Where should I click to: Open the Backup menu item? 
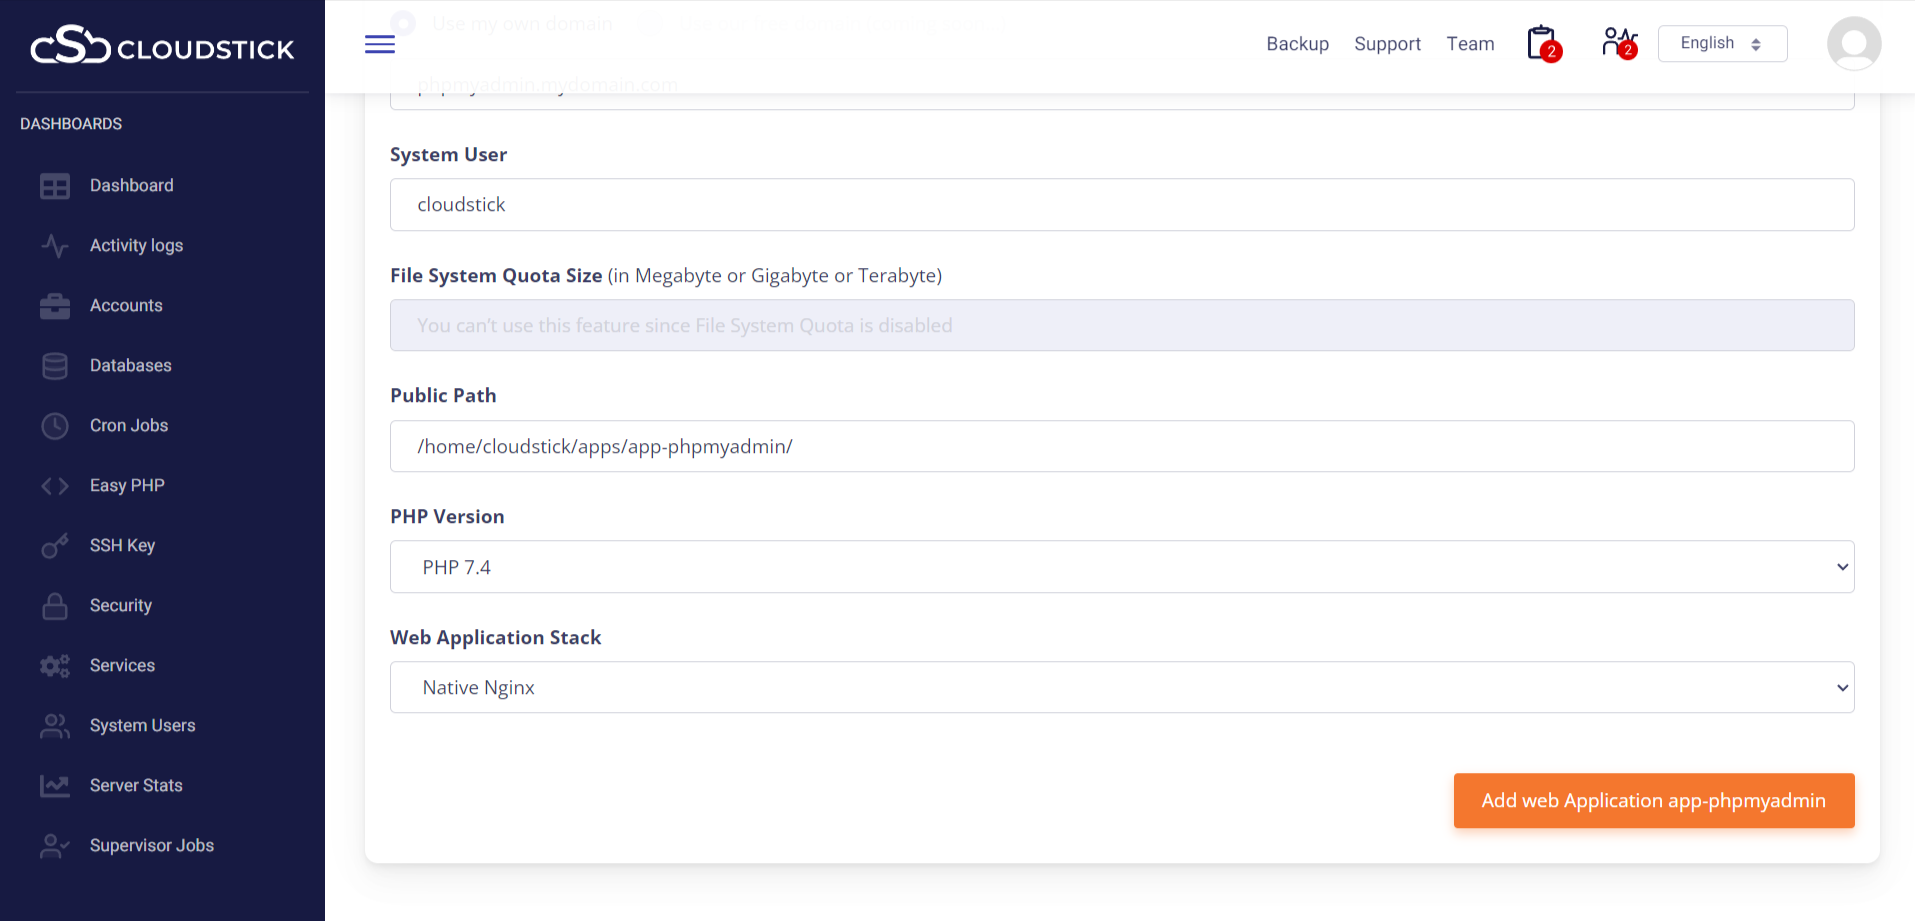click(1297, 44)
